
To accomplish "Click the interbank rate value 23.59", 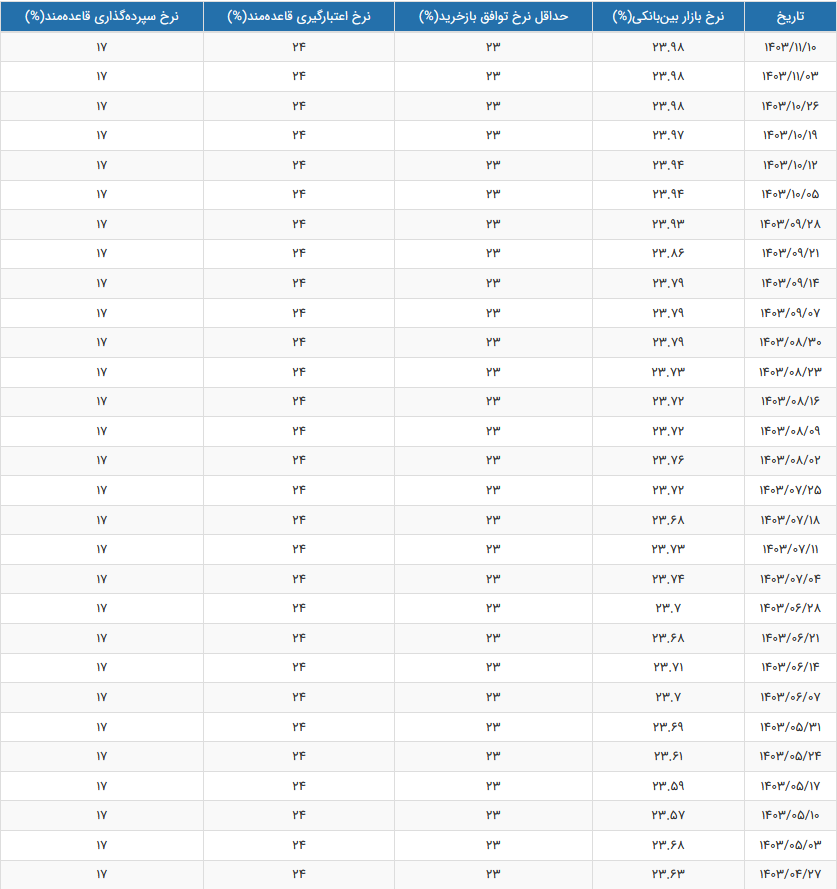I will pyautogui.click(x=668, y=786).
